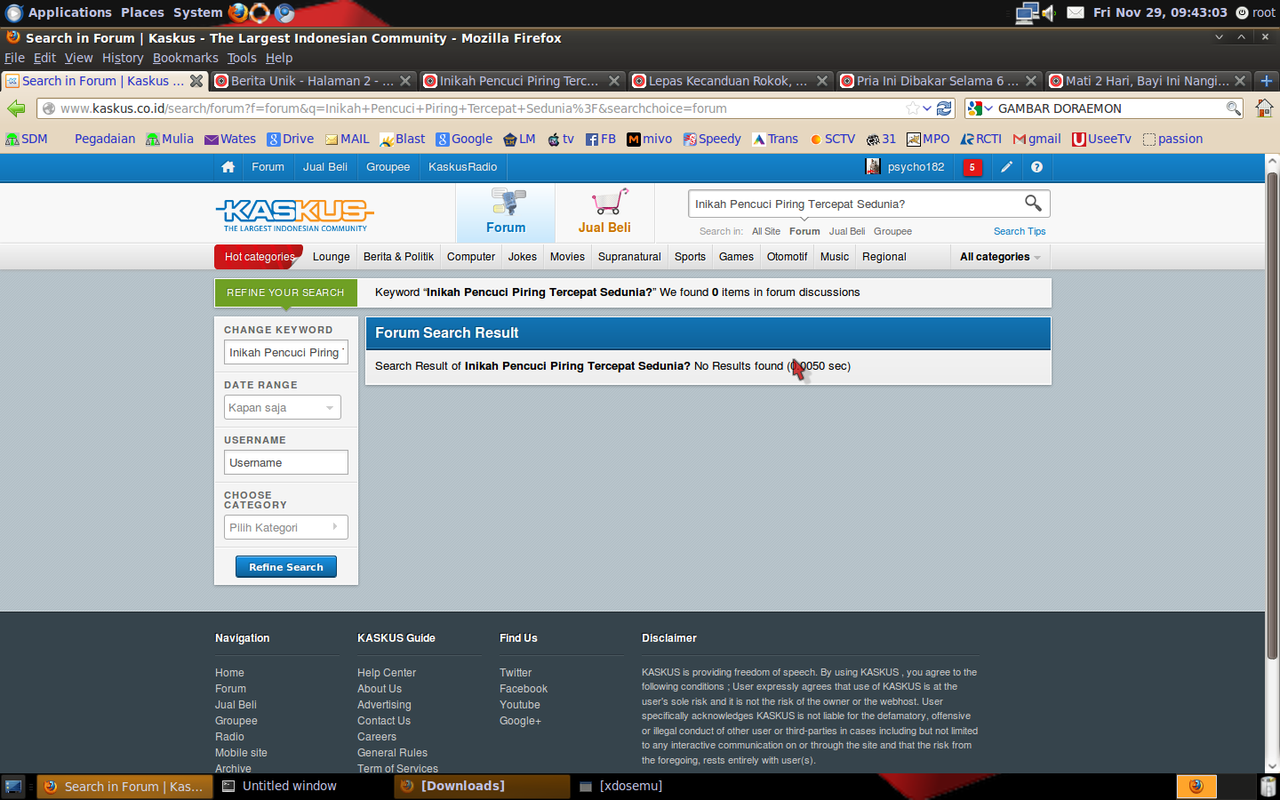Screen dimensions: 1280x800
Task: Switch to the Inikah Pencuci Piring tab
Action: pyautogui.click(x=521, y=81)
